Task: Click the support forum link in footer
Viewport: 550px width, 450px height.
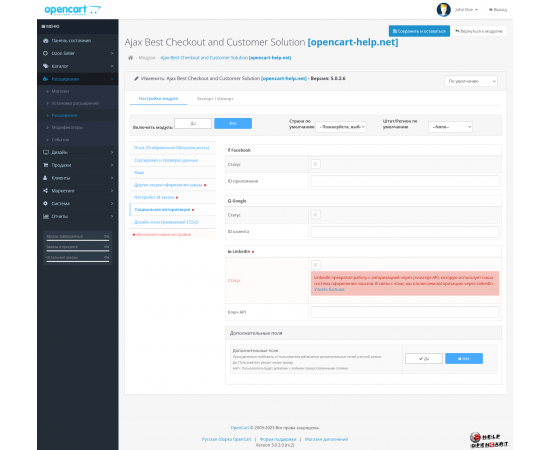Action: [x=278, y=439]
